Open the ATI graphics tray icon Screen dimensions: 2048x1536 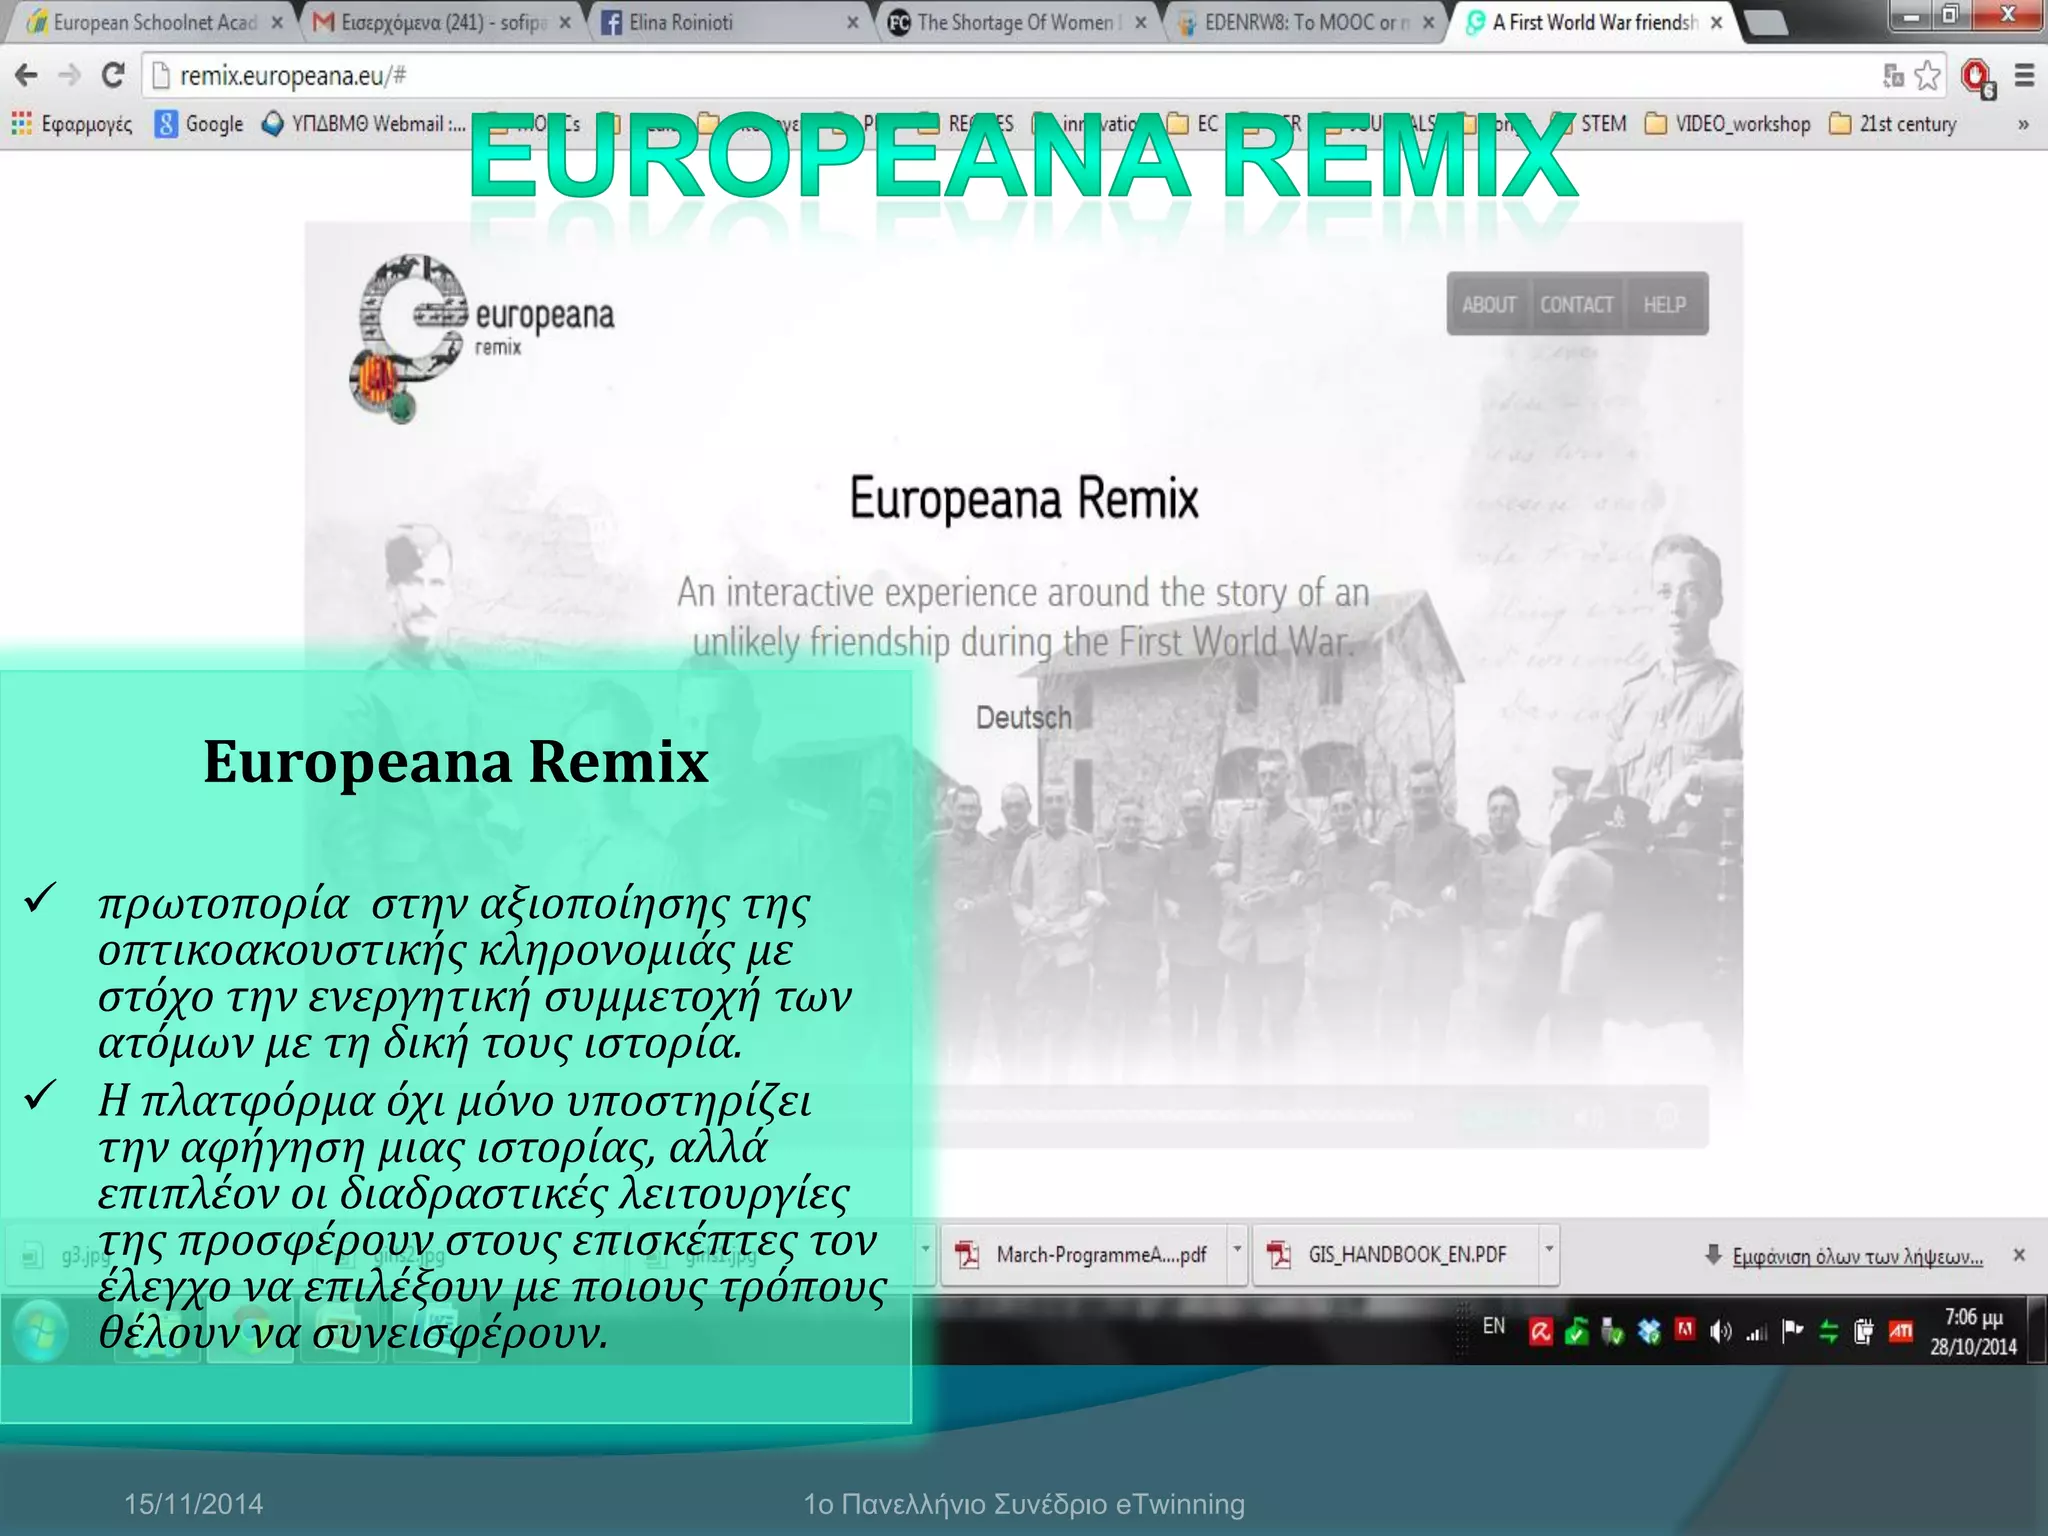tap(1901, 1331)
